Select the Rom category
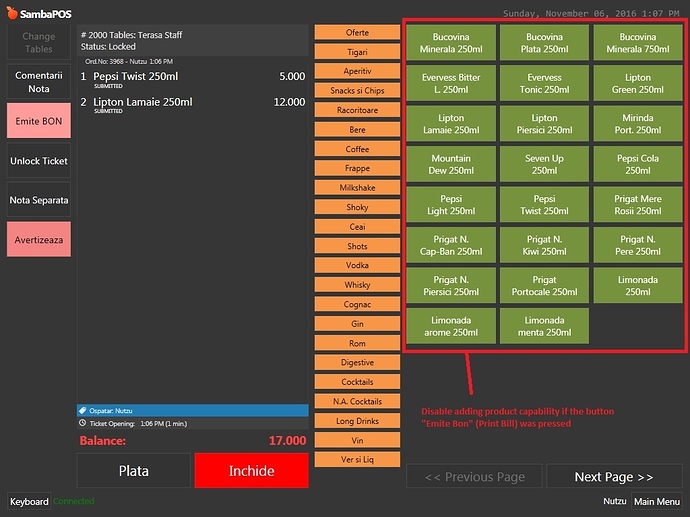The image size is (690, 517). coord(357,343)
